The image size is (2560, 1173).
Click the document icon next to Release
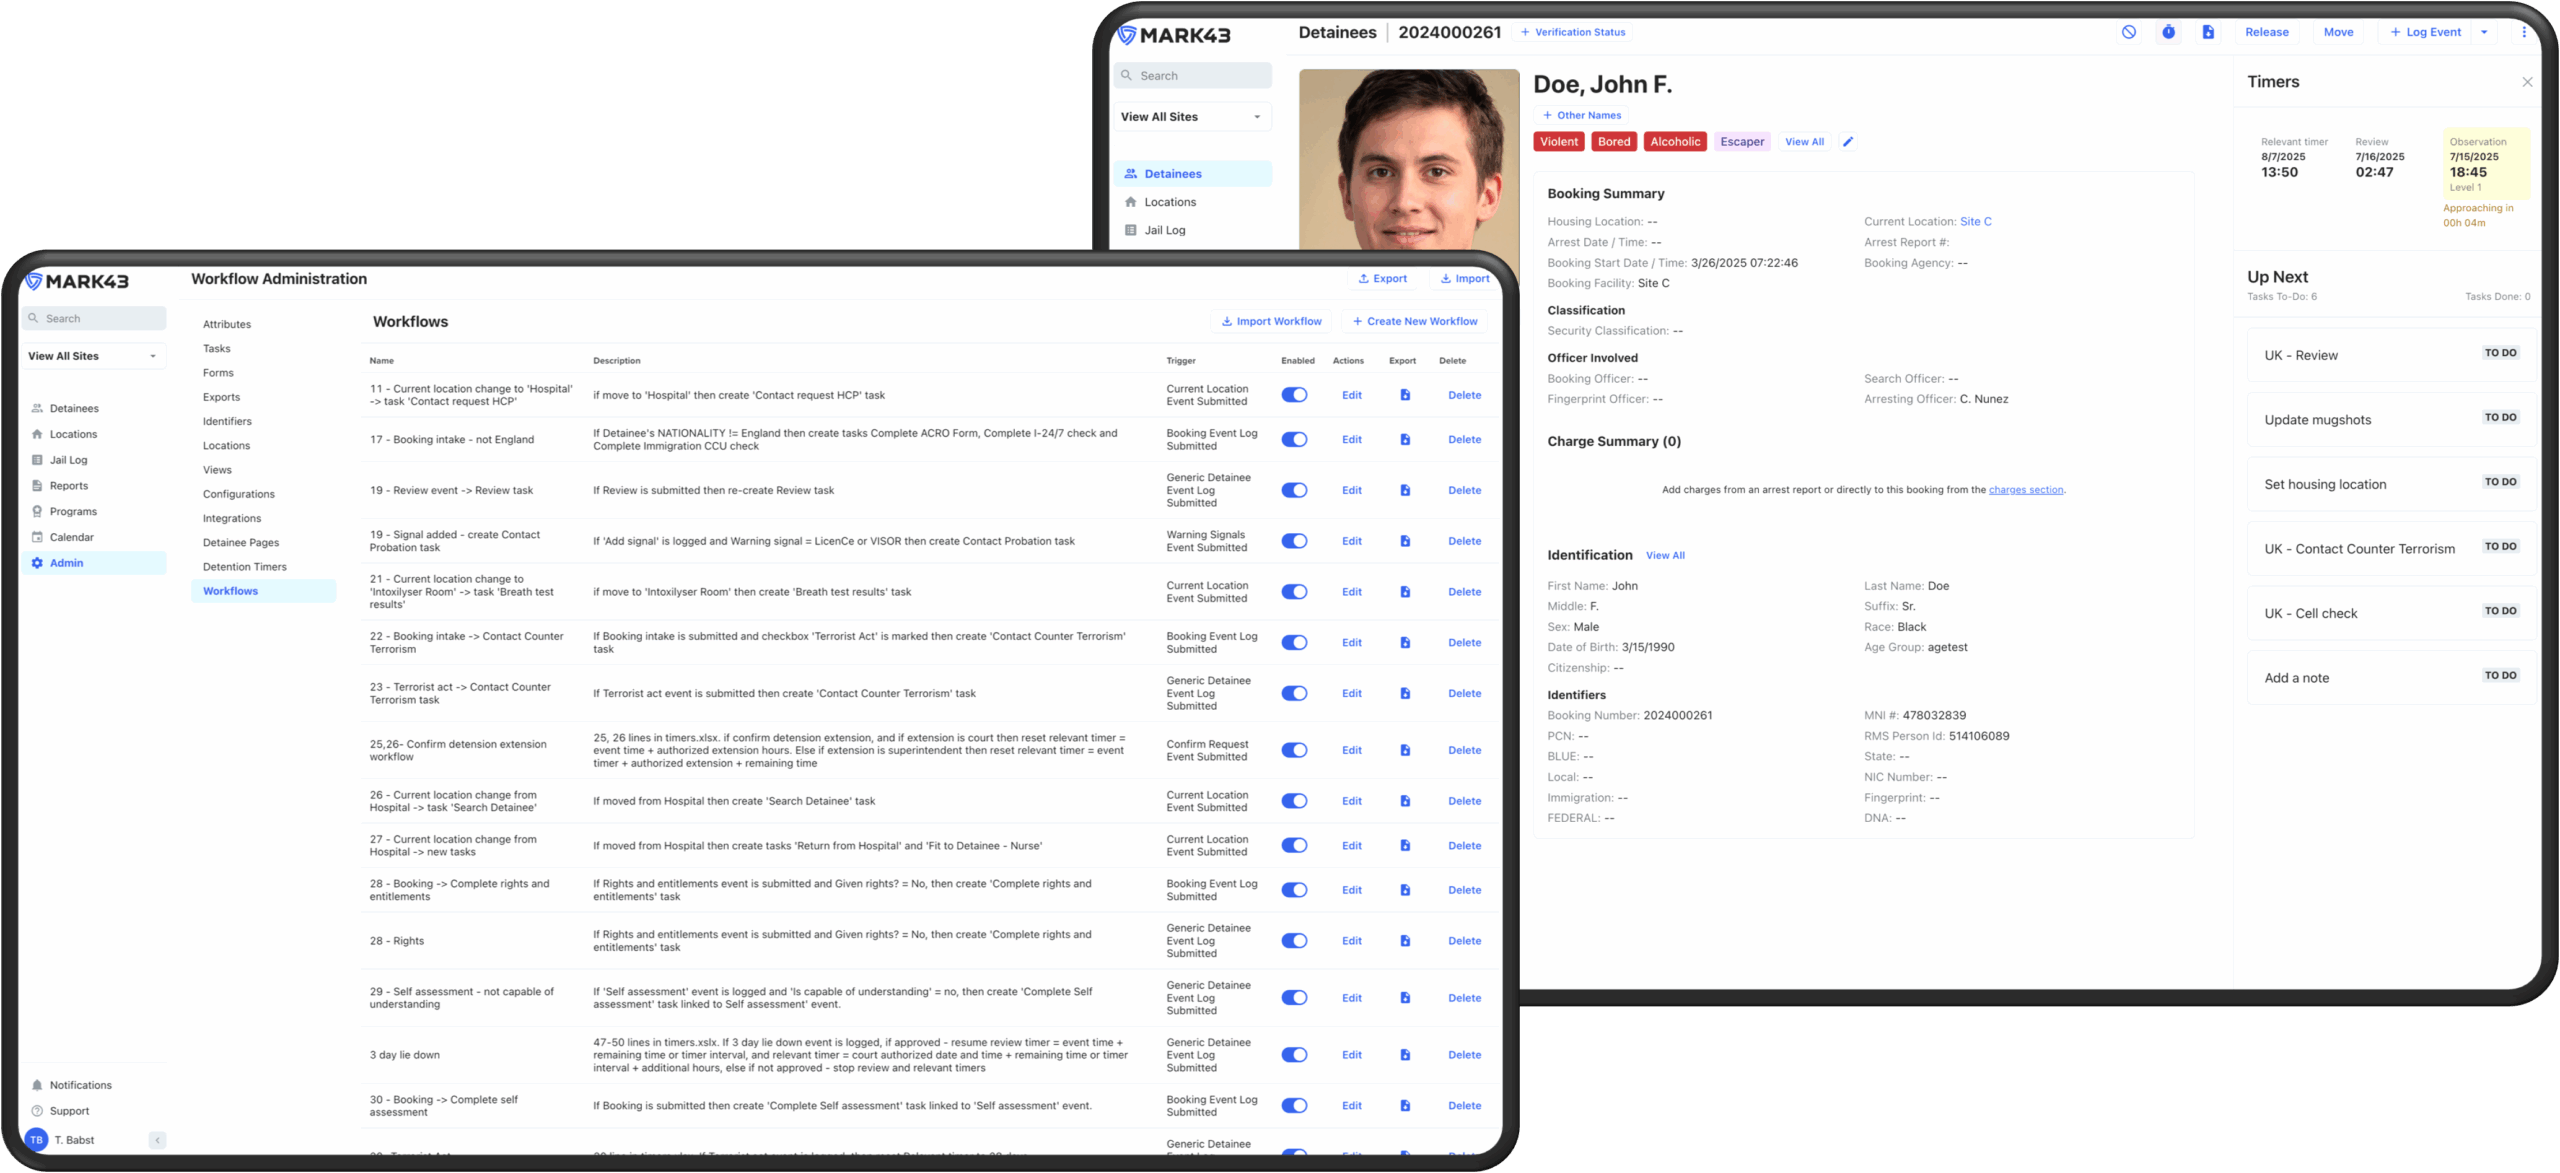point(2208,32)
